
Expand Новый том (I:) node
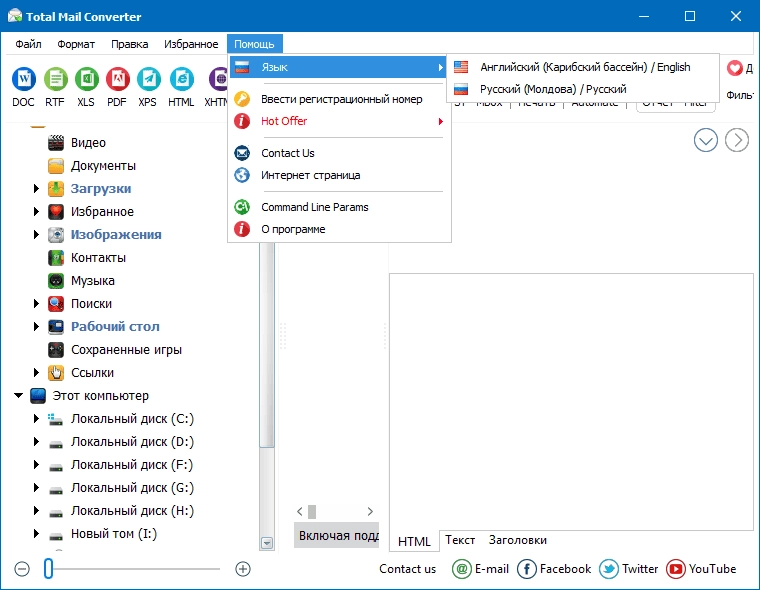[x=36, y=534]
